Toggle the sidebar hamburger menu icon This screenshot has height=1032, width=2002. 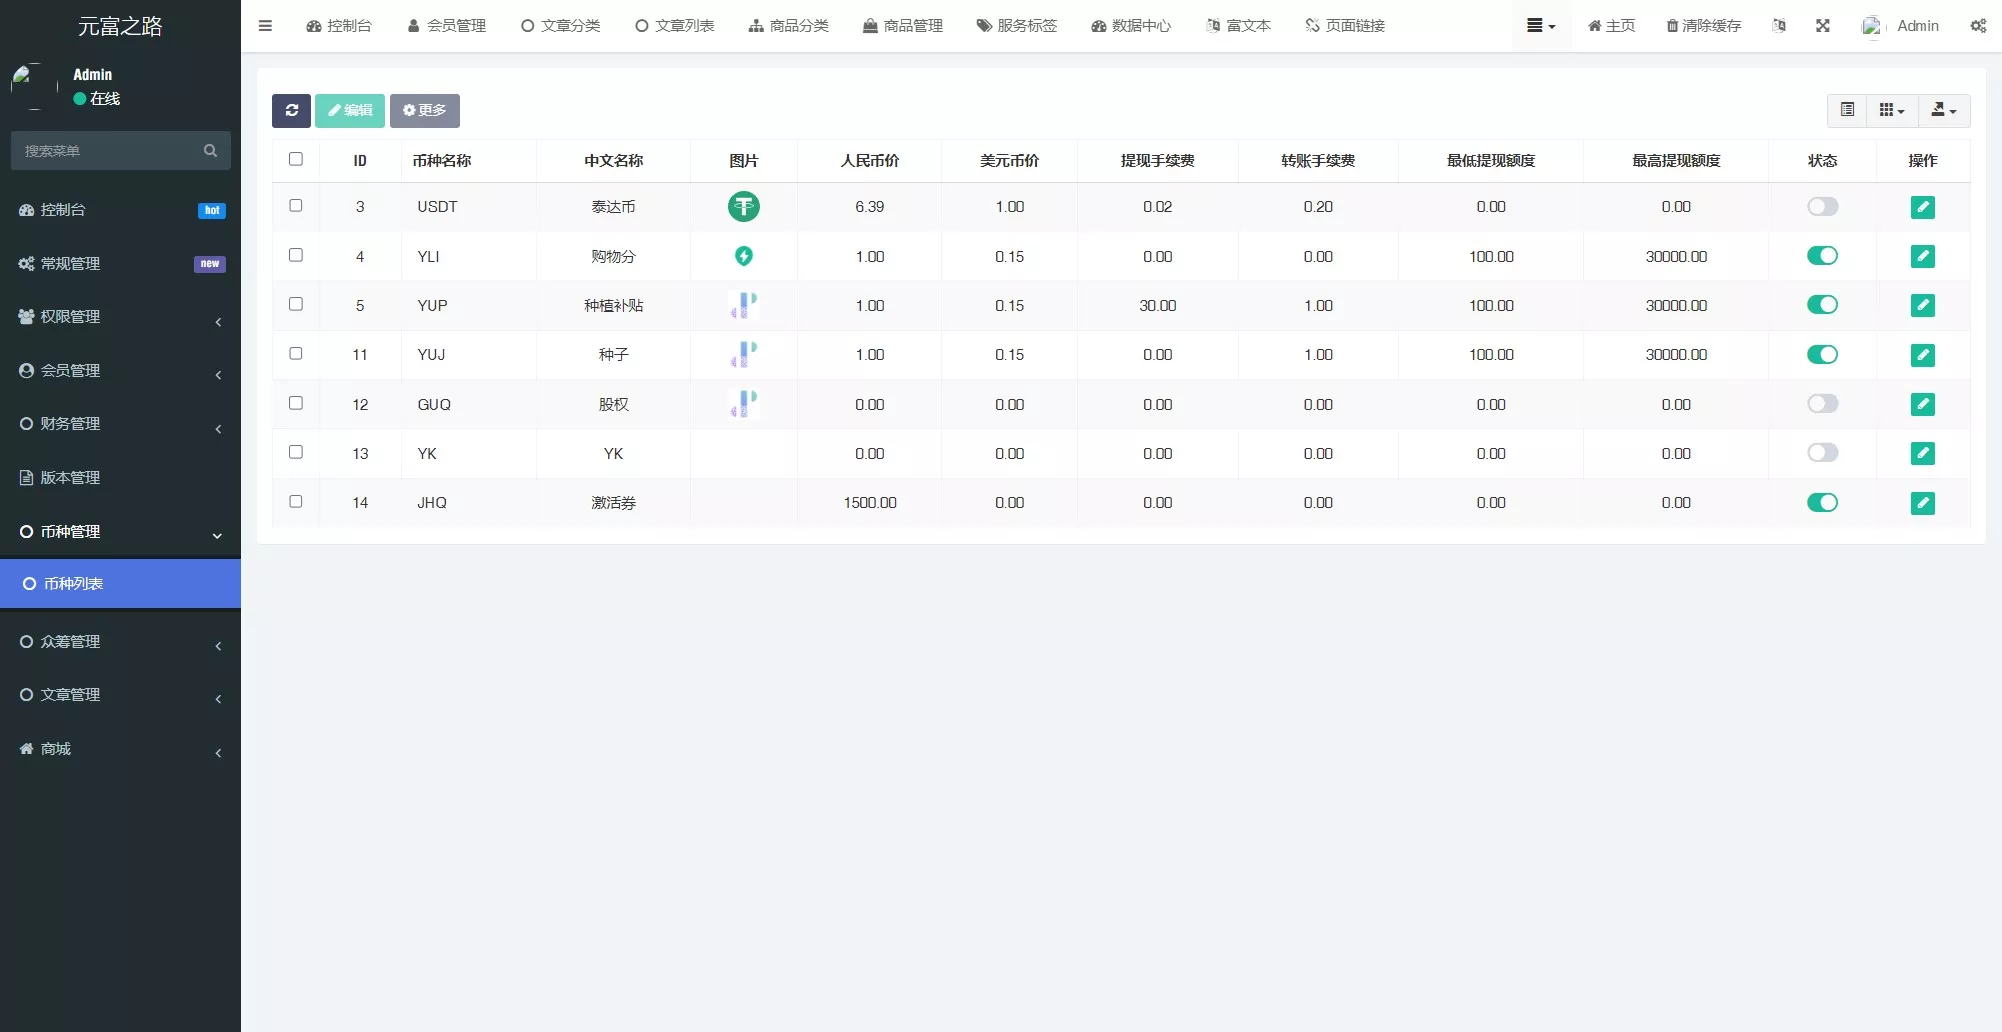click(x=265, y=26)
